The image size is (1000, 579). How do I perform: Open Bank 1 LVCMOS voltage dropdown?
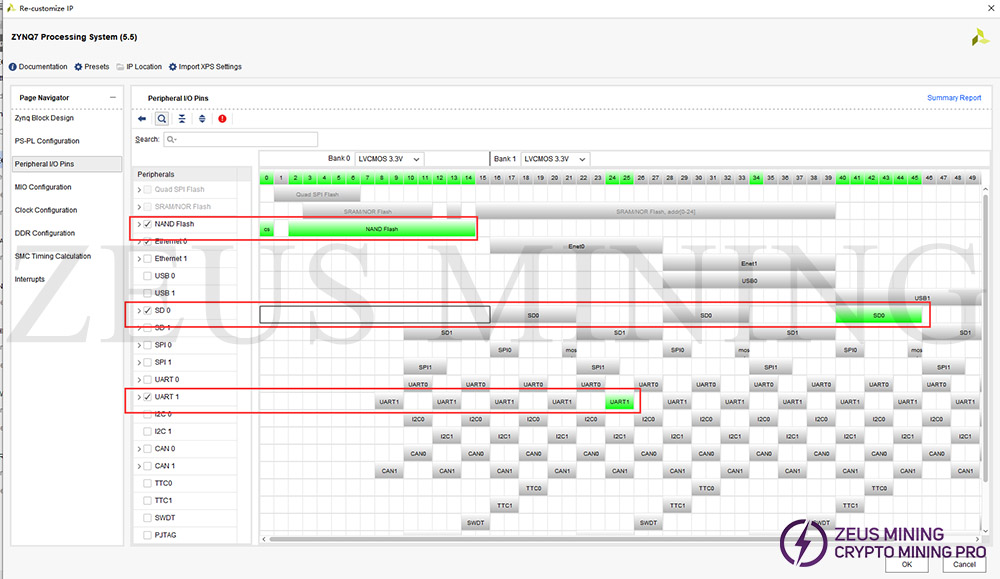pos(555,159)
